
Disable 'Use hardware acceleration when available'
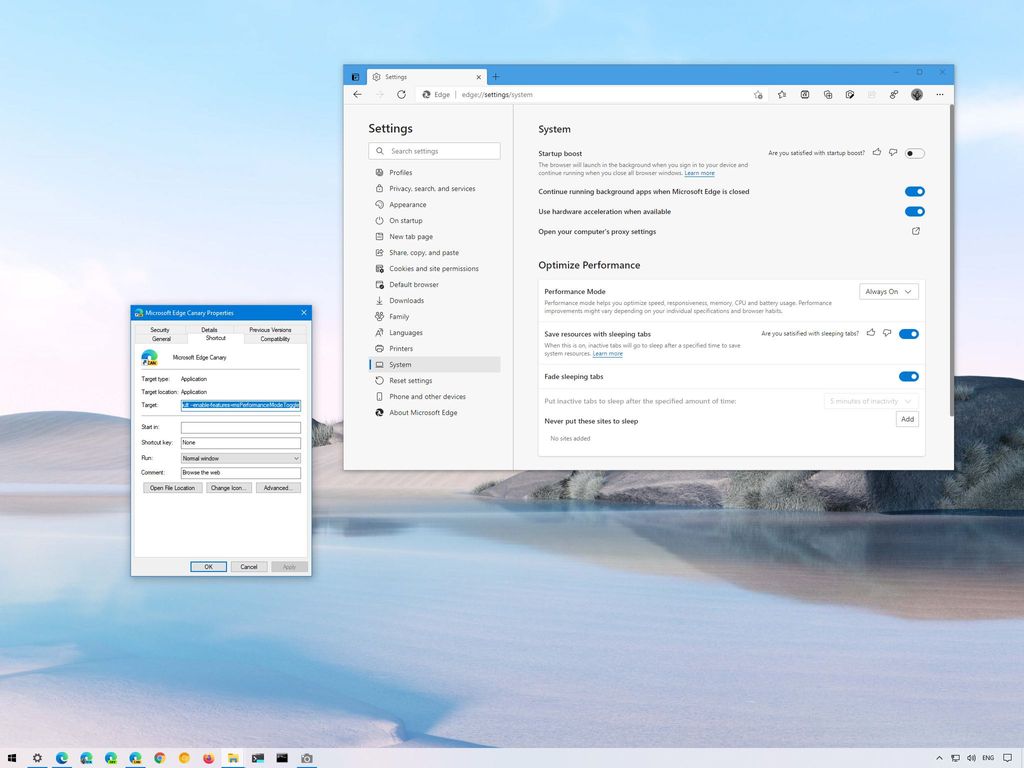(913, 211)
